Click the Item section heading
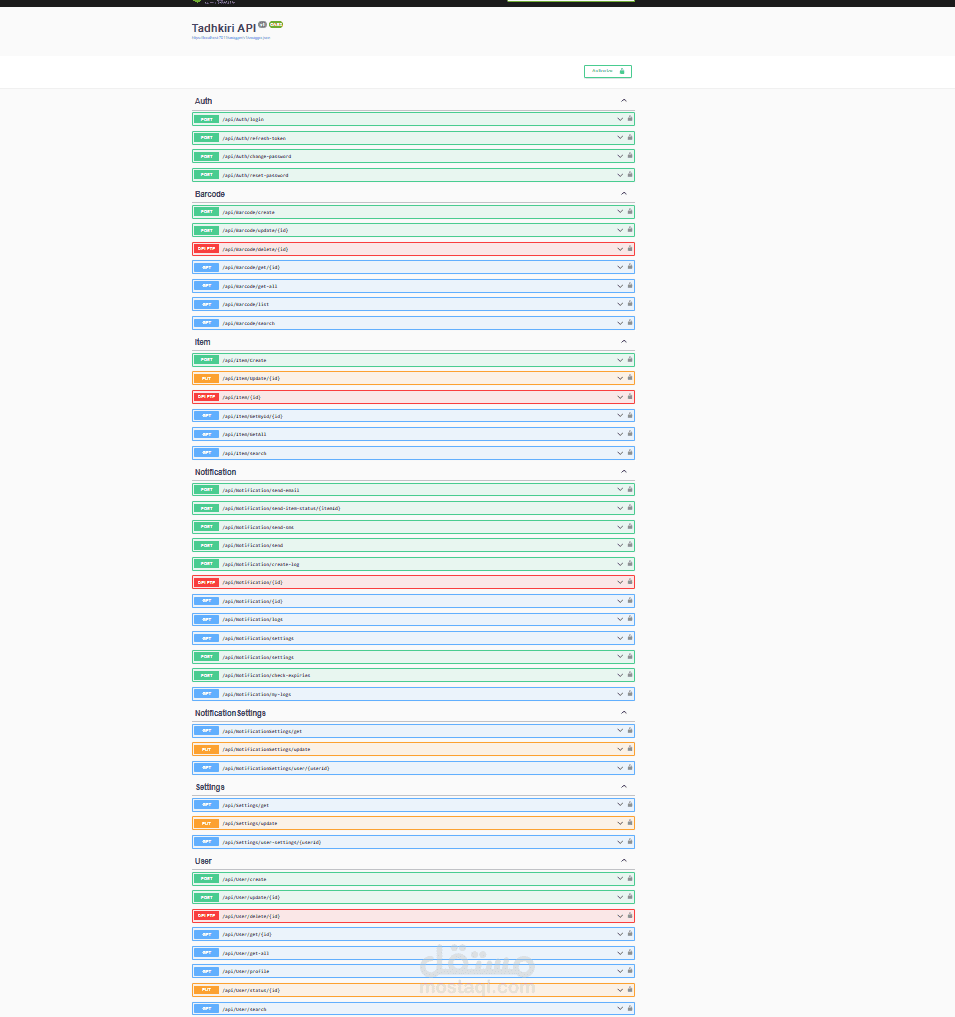 (202, 342)
